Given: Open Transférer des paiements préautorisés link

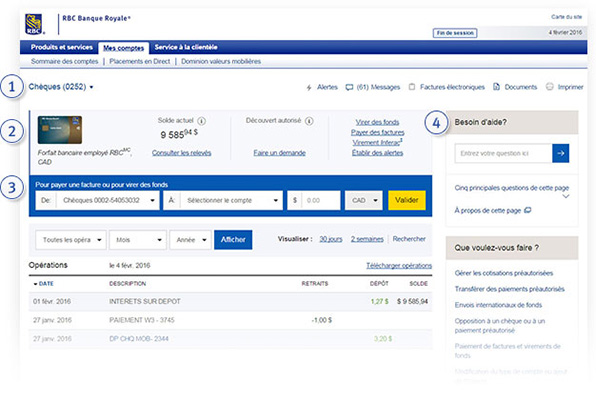Looking at the screenshot, I should point(509,289).
